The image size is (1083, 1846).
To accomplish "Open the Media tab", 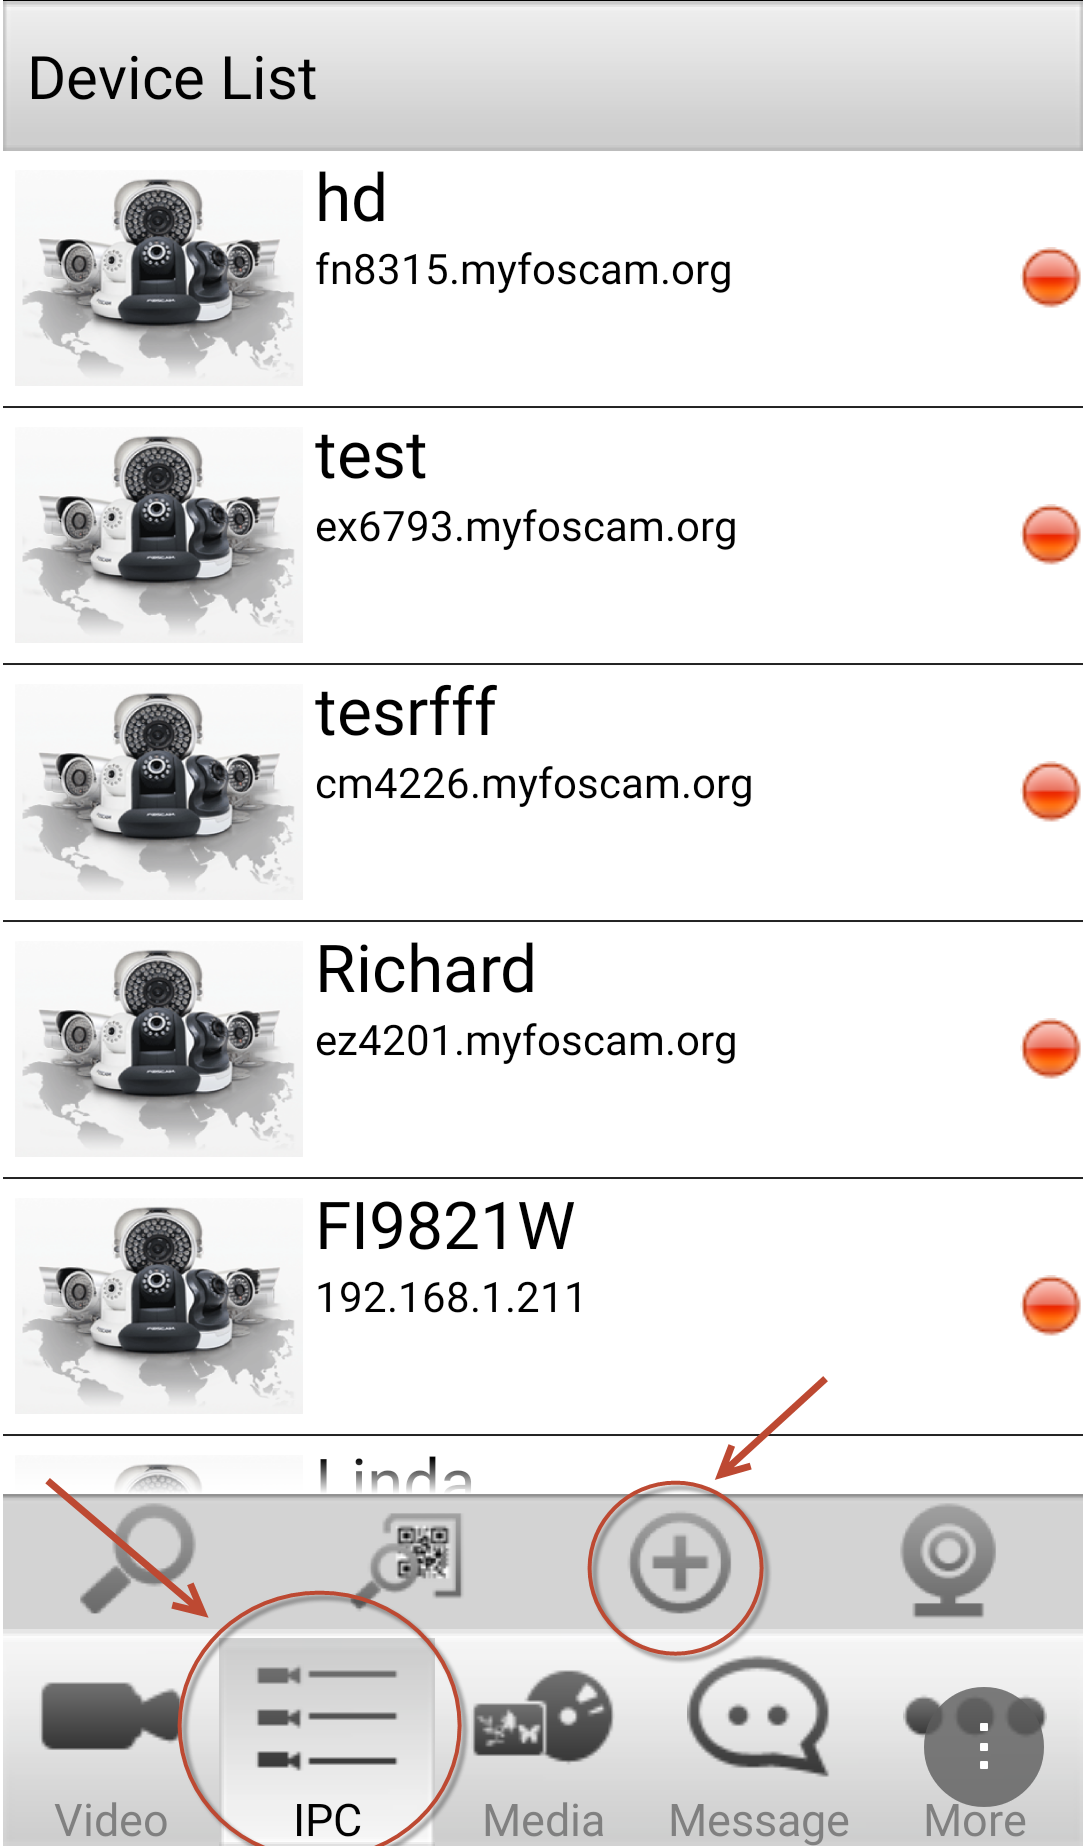I will click(x=543, y=1741).
